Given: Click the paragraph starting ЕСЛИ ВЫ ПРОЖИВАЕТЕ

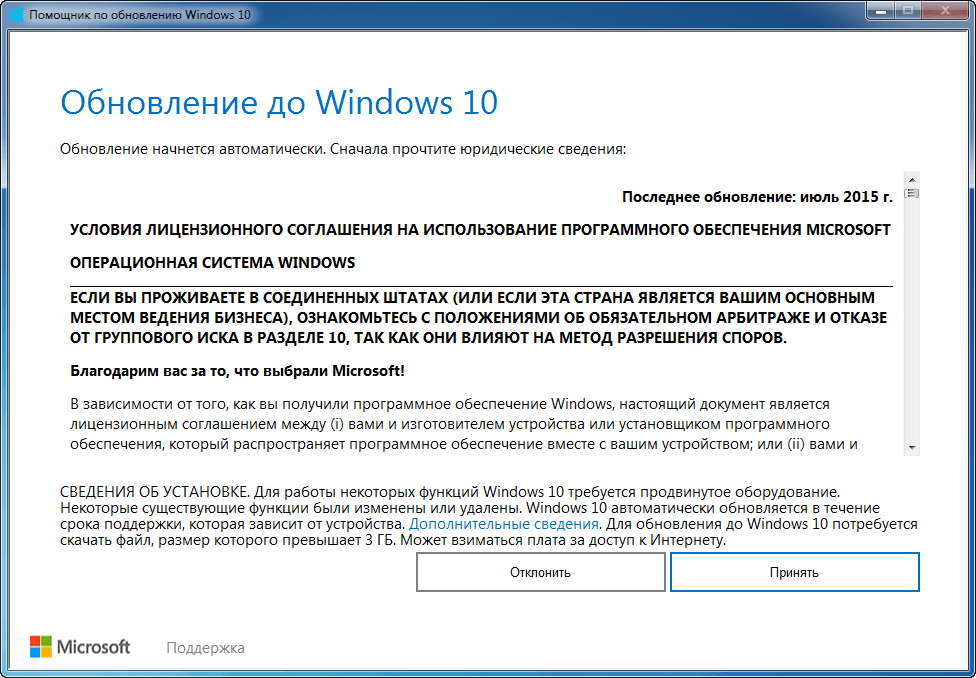Looking at the screenshot, I should click(479, 318).
